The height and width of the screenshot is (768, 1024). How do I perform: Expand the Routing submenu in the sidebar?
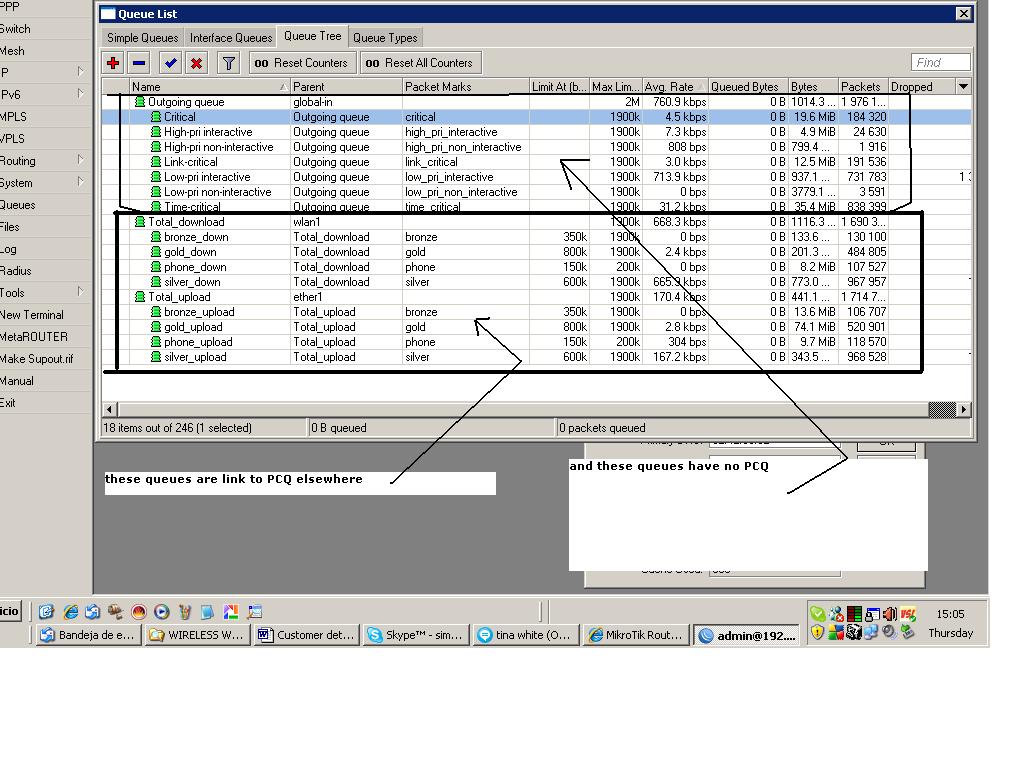[x=43, y=161]
